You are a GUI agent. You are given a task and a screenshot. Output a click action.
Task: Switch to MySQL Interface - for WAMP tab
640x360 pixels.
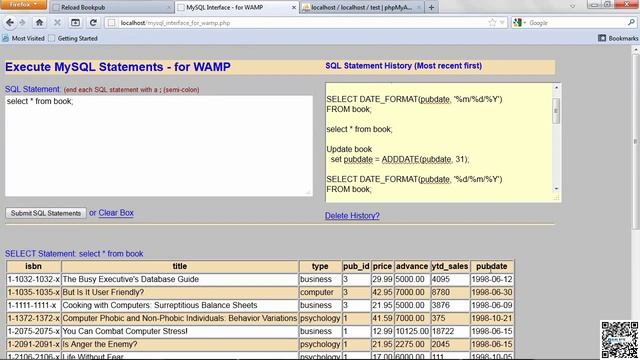point(237,7)
